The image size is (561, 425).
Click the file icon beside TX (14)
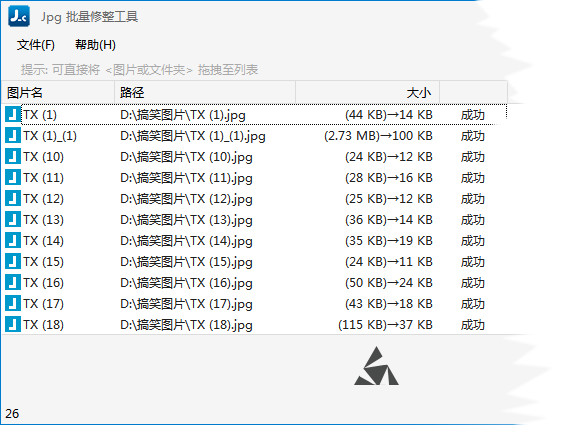click(x=13, y=240)
